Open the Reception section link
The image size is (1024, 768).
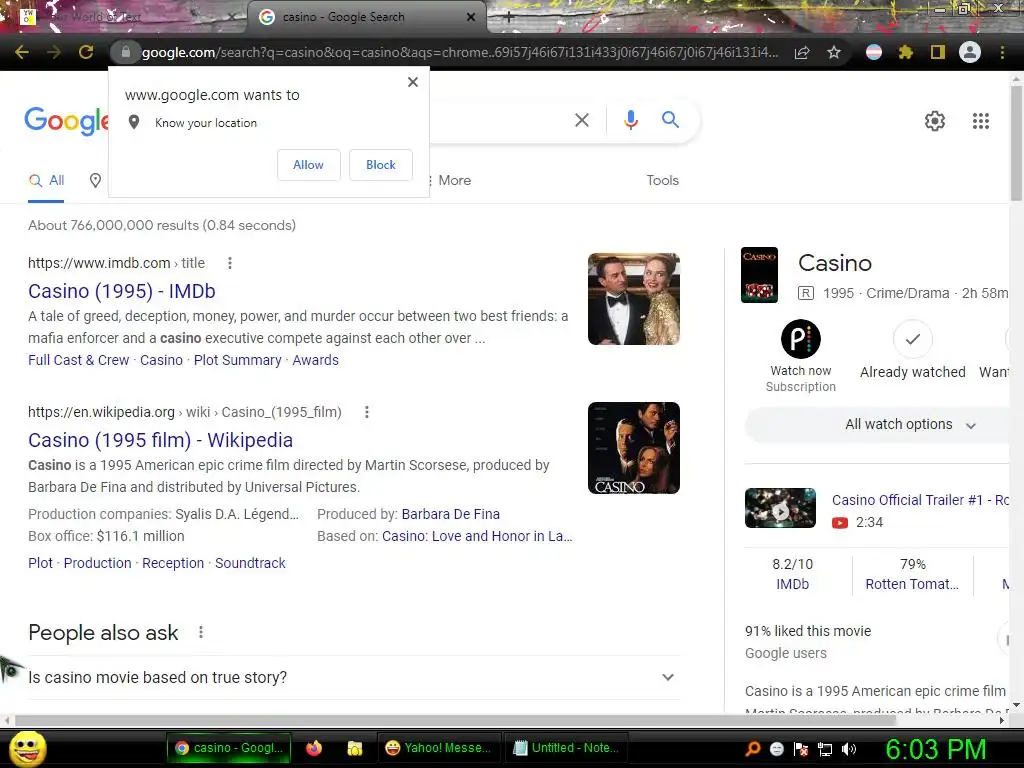173,563
